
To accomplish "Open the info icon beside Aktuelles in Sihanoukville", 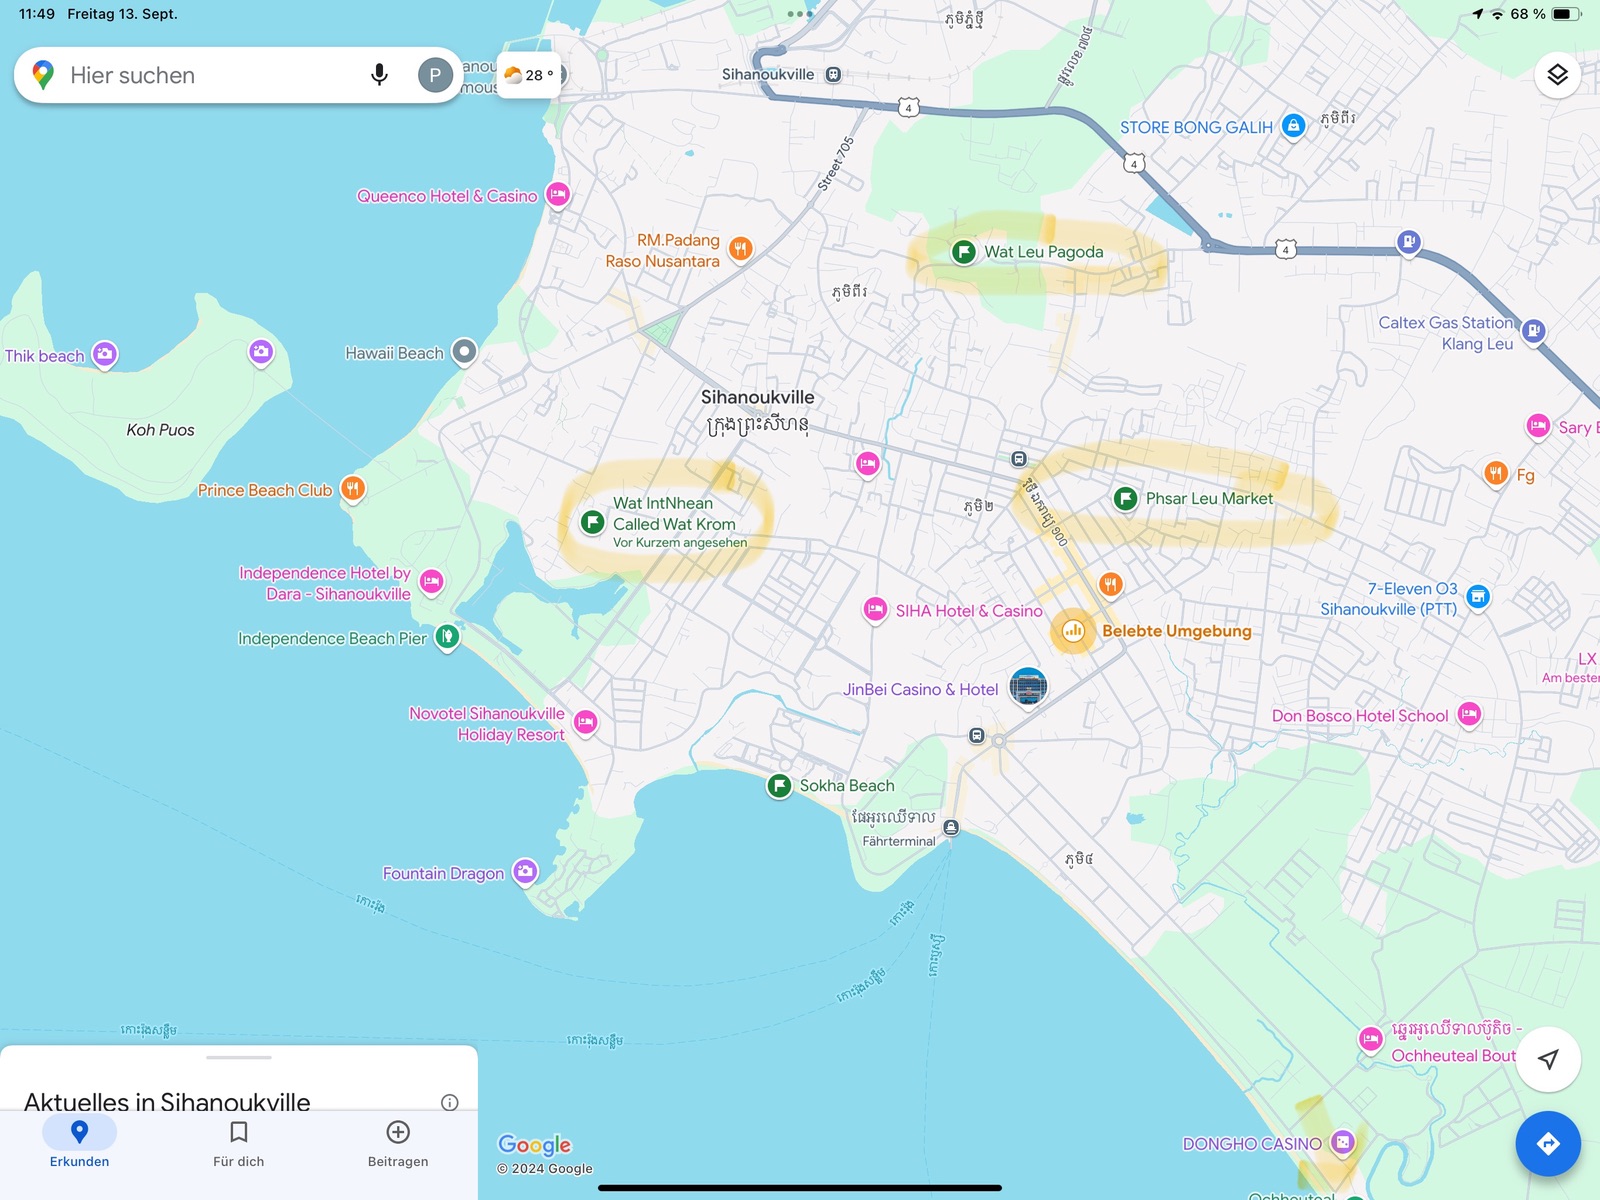I will click(450, 1102).
